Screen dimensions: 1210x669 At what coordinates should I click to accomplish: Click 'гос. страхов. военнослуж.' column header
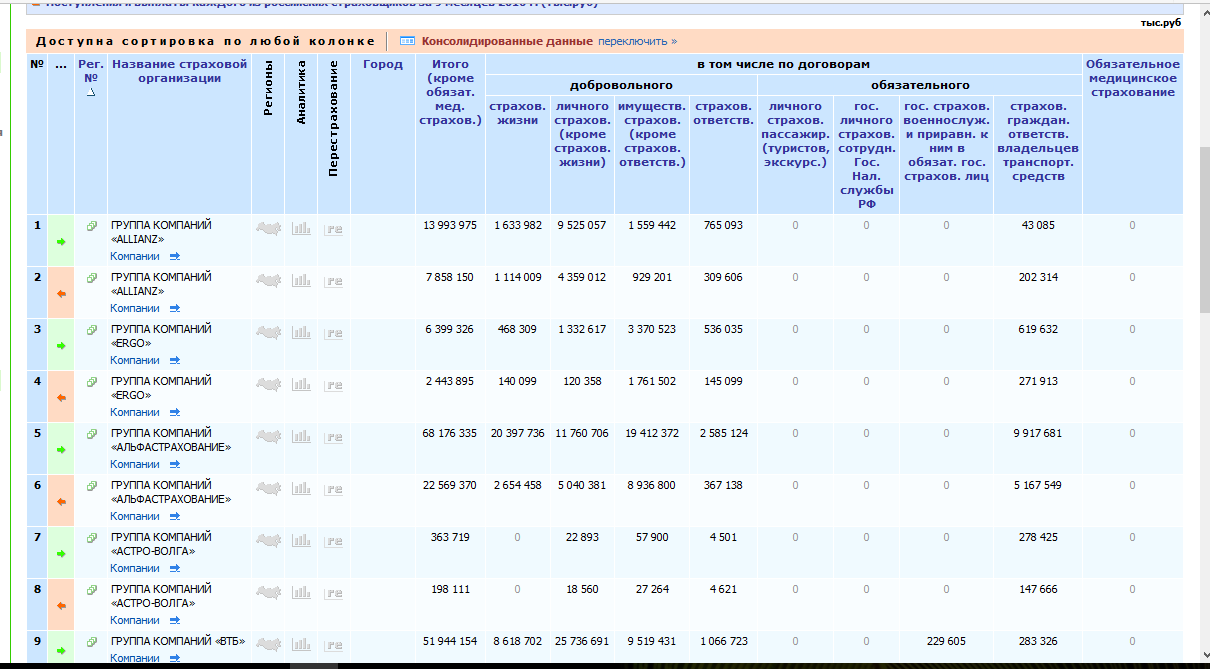point(946,141)
